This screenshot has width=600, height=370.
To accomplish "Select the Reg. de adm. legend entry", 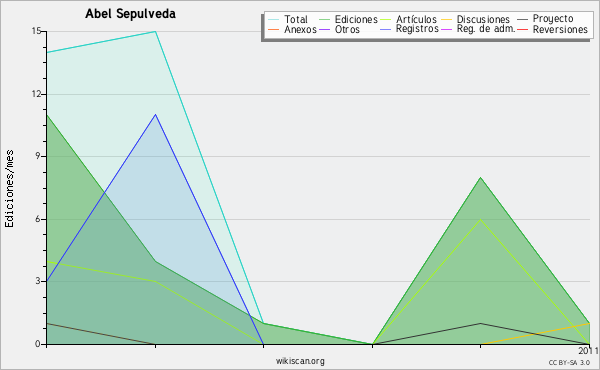I will (486, 29).
